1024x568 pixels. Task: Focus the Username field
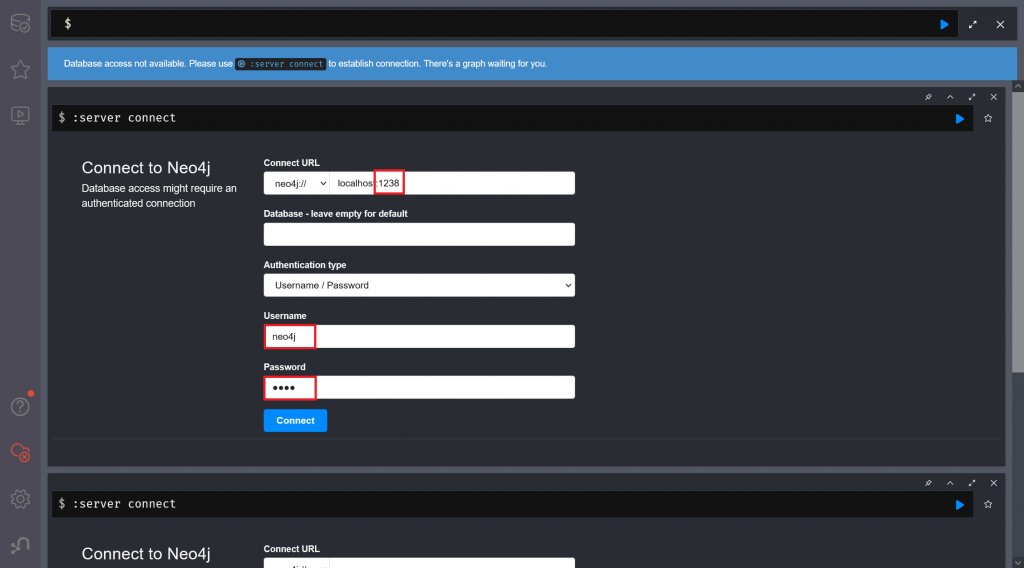point(419,336)
